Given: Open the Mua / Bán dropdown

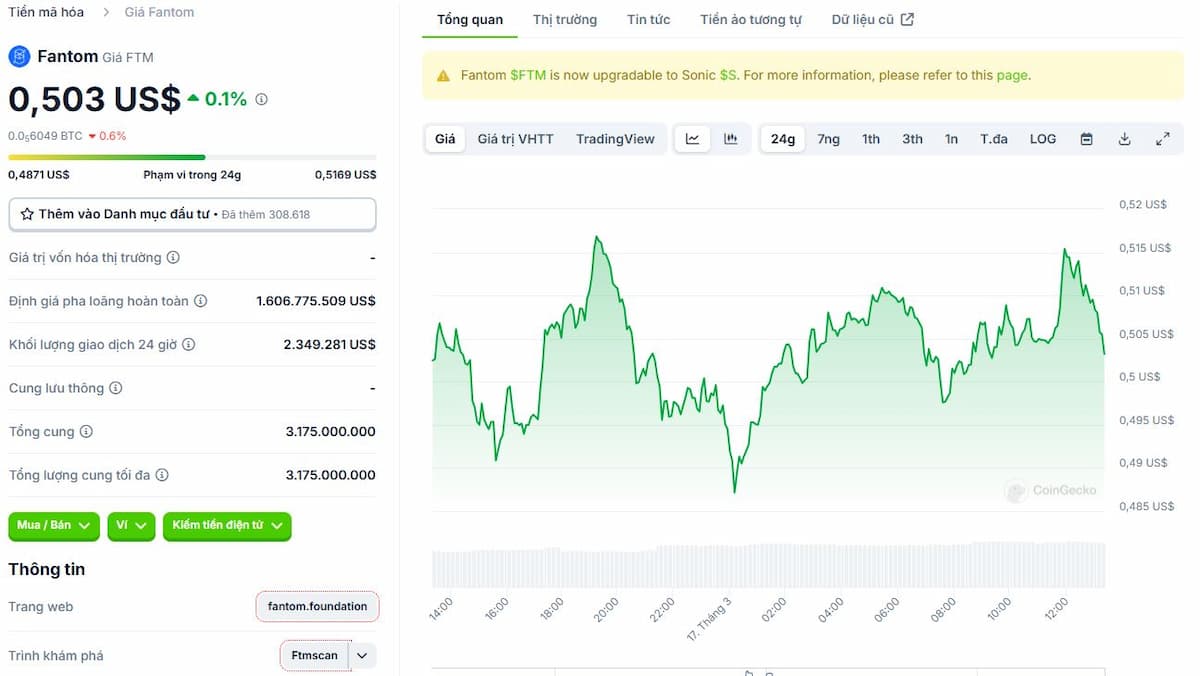Looking at the screenshot, I should 54,525.
